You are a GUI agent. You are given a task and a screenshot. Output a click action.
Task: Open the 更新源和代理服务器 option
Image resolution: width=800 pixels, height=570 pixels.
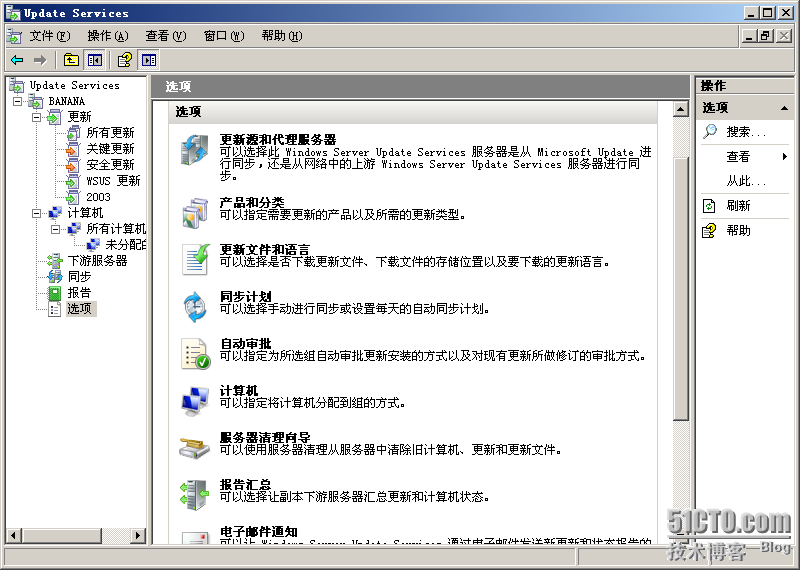pyautogui.click(x=278, y=139)
